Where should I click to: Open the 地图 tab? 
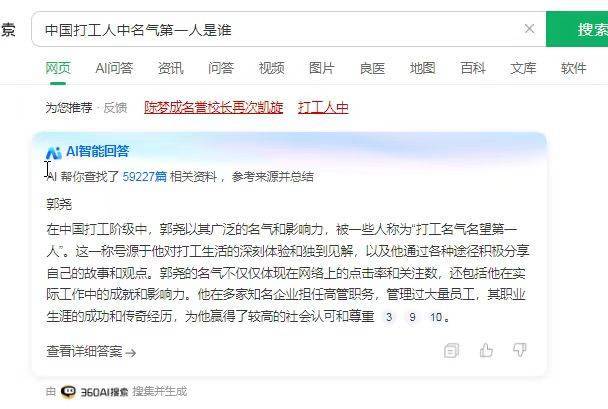(x=423, y=68)
